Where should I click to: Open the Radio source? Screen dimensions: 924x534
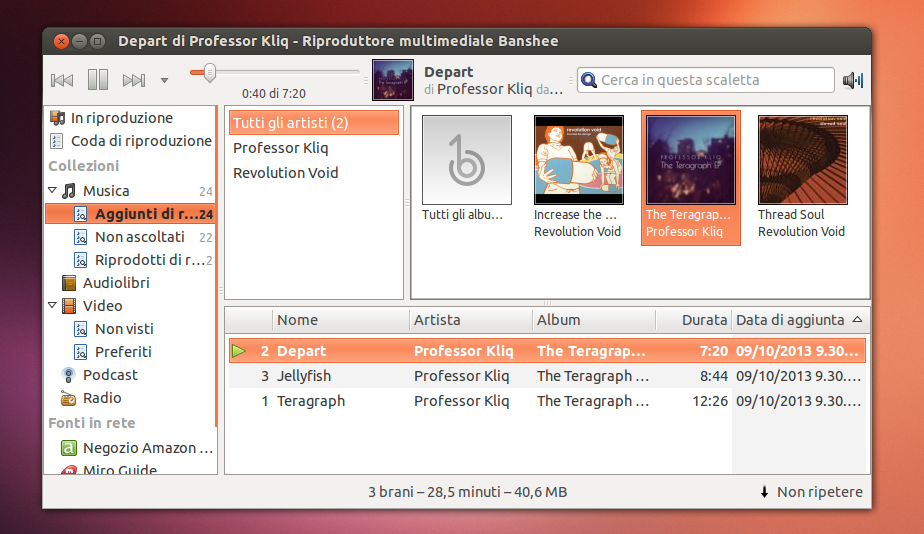click(x=102, y=398)
